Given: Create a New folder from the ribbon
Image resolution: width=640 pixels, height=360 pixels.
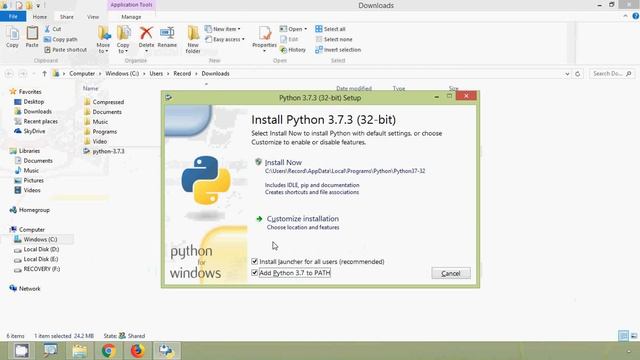Looking at the screenshot, I should (193, 39).
